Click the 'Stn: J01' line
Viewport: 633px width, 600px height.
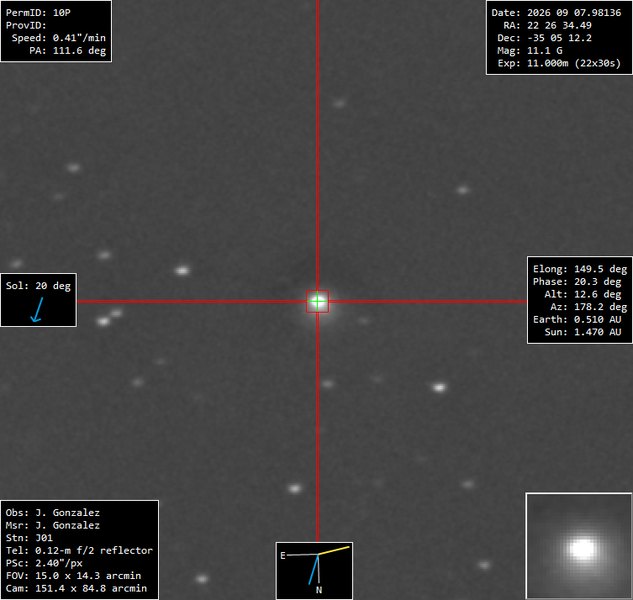click(x=29, y=538)
